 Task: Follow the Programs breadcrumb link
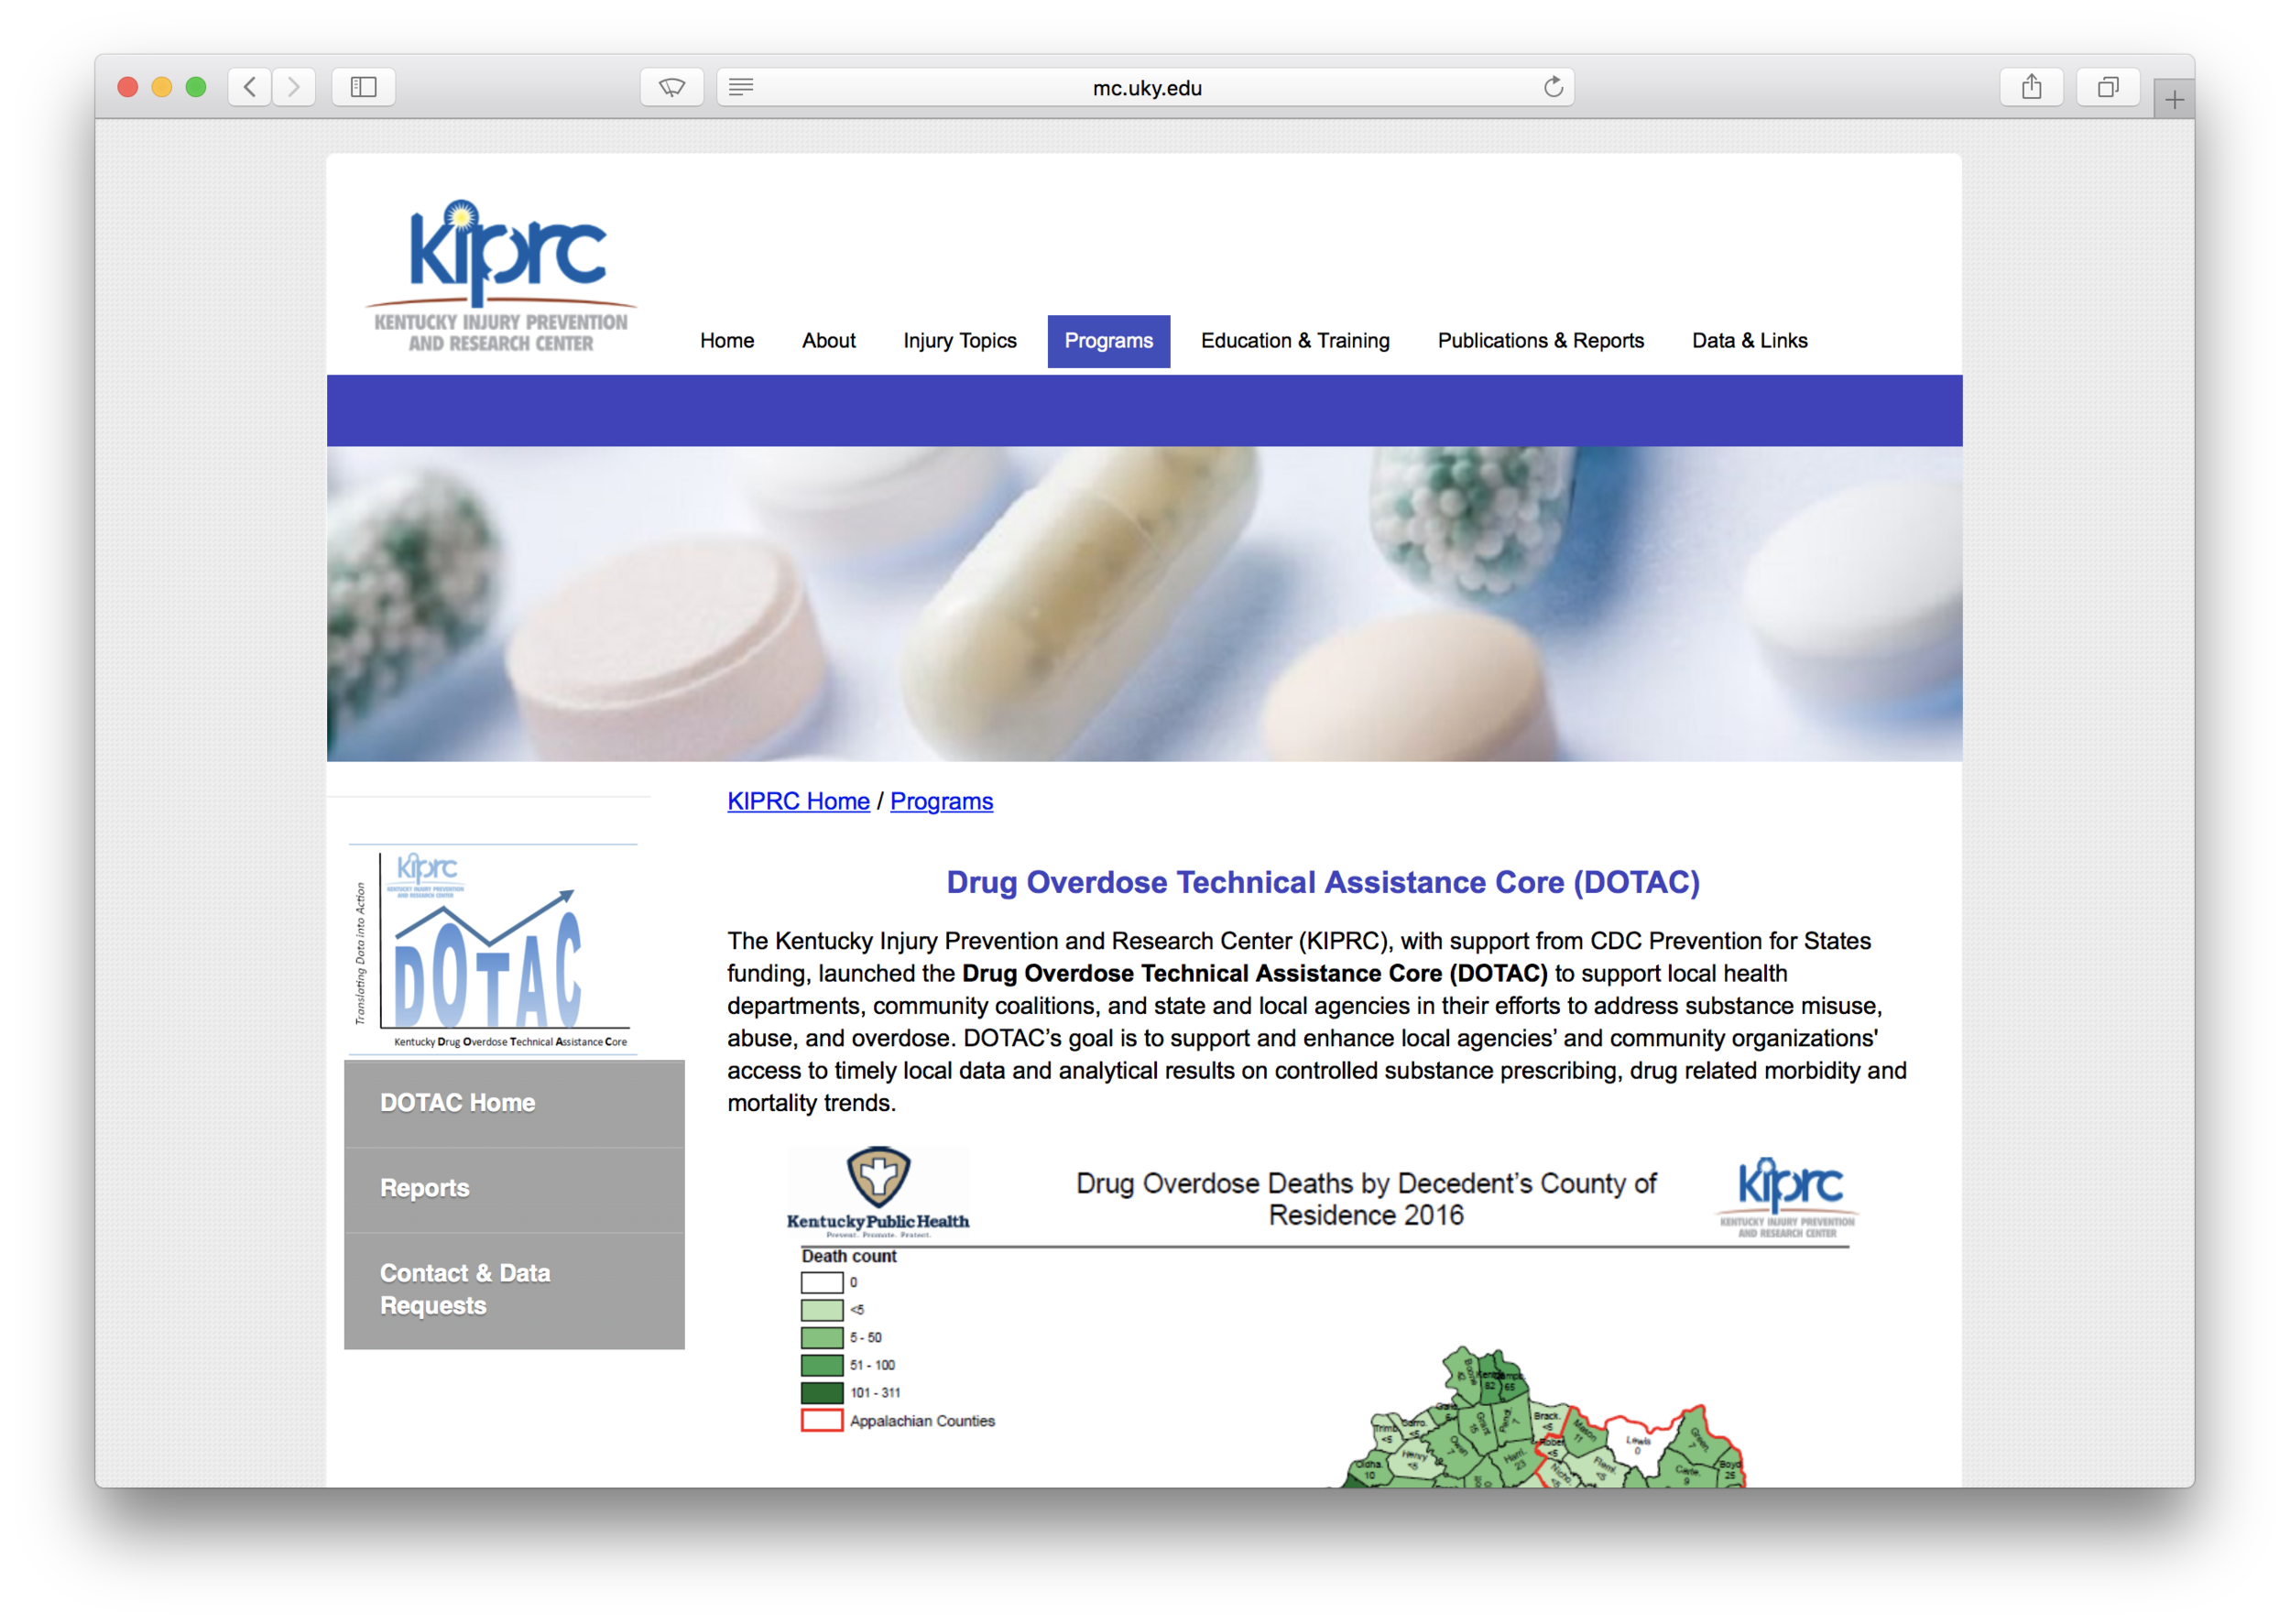pos(942,802)
